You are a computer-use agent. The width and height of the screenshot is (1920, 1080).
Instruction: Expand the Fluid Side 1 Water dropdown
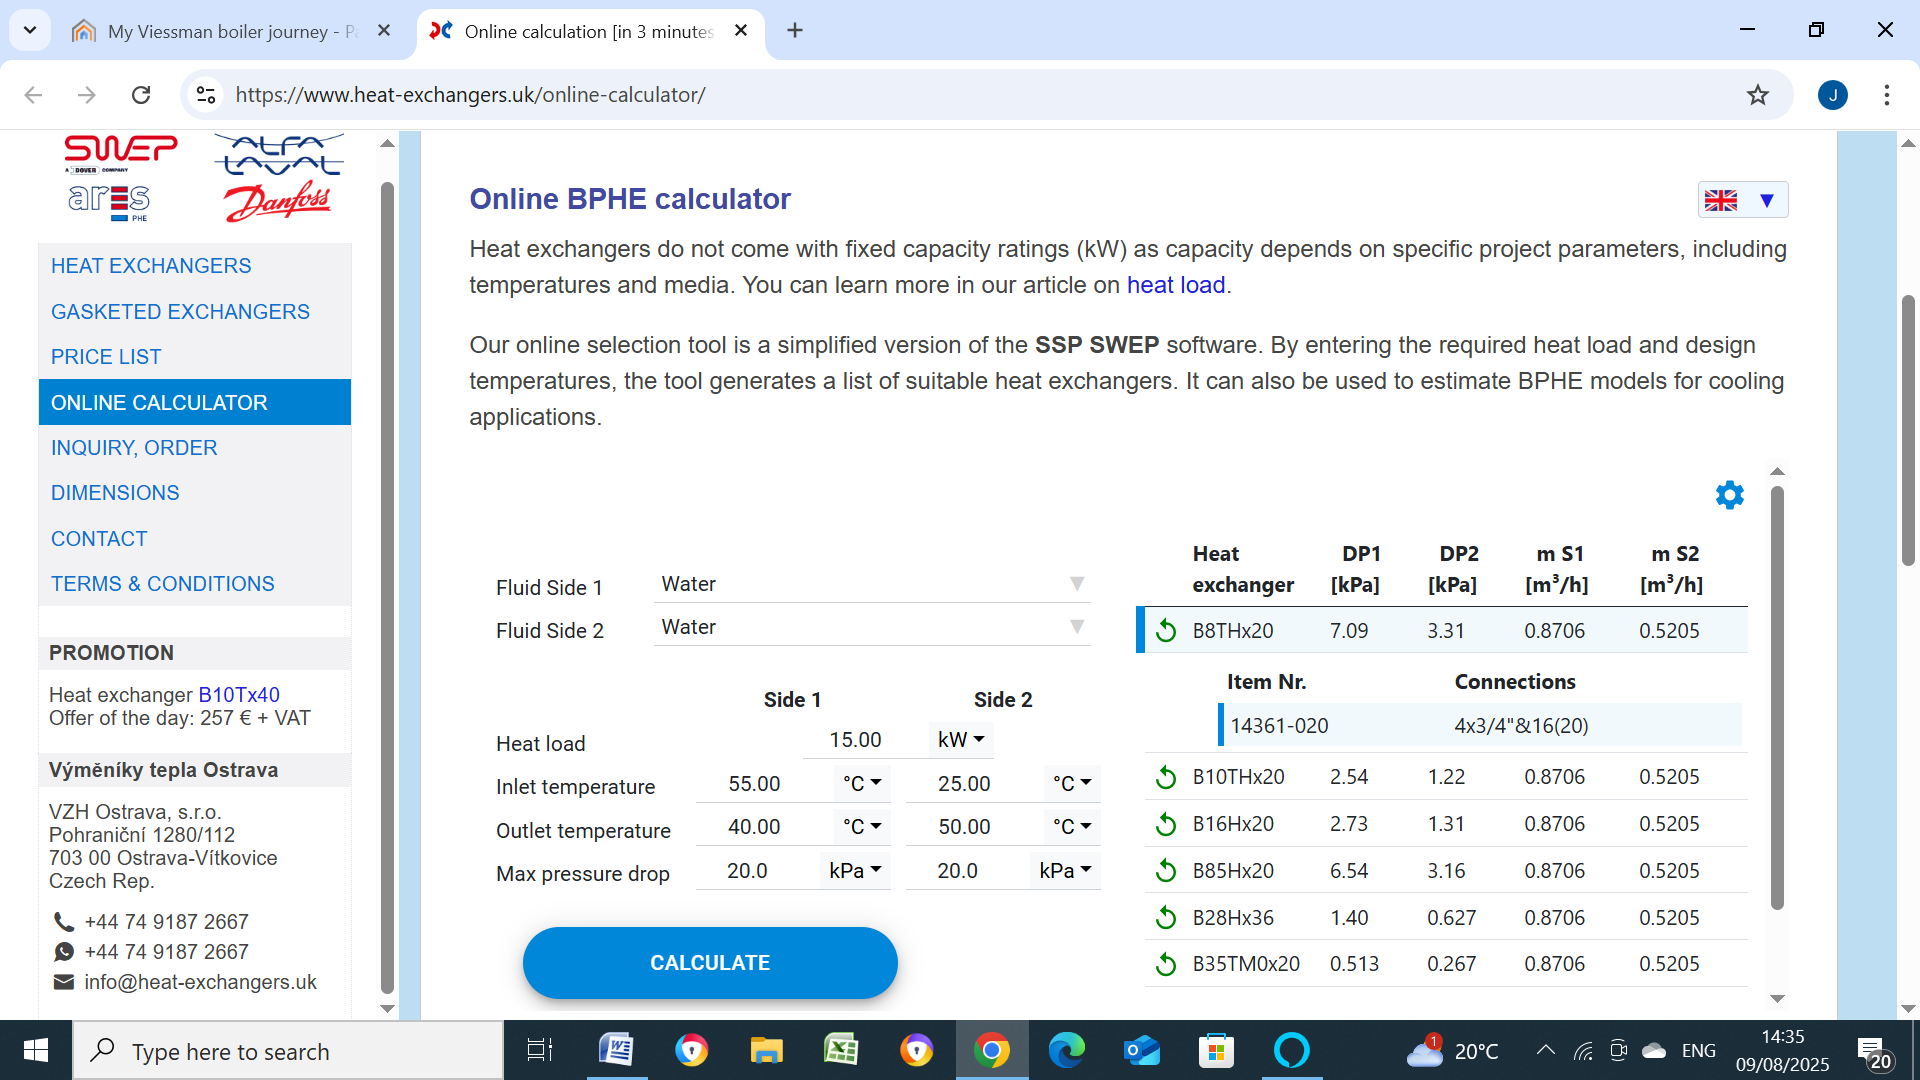(872, 584)
